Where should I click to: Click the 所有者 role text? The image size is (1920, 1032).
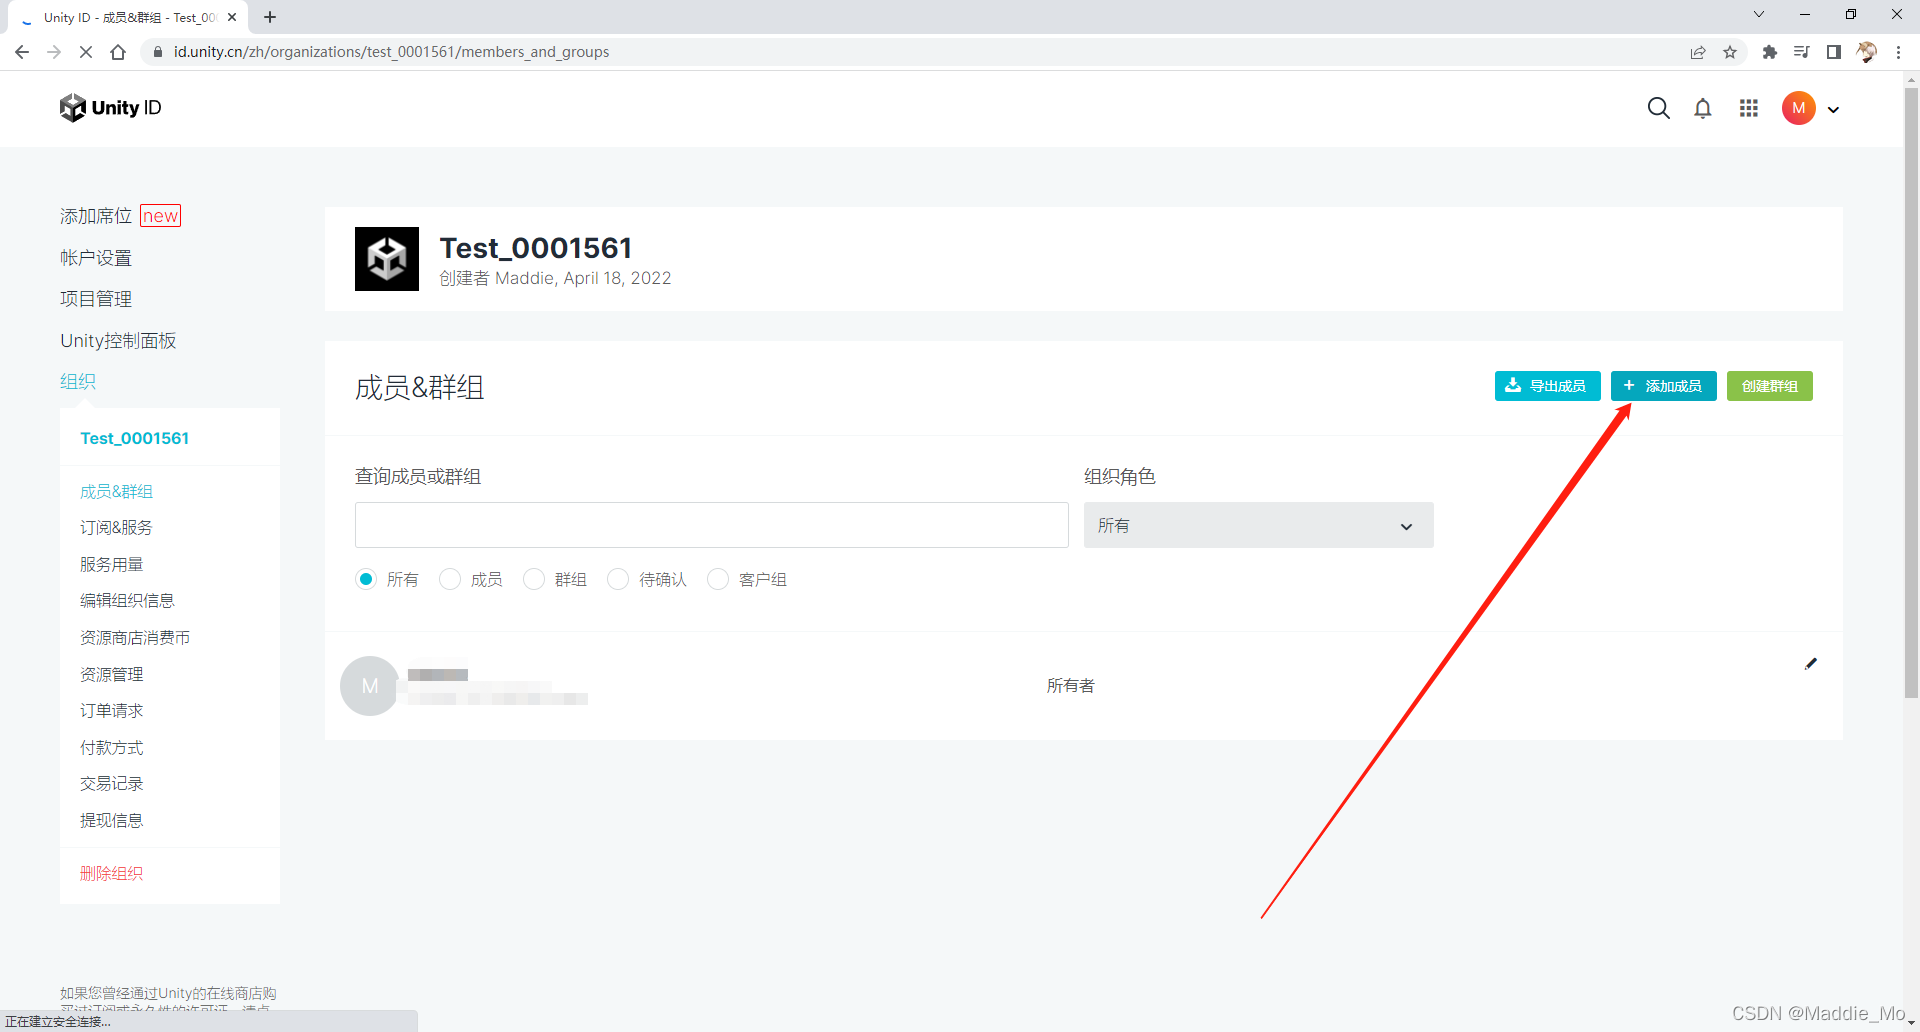pyautogui.click(x=1070, y=686)
